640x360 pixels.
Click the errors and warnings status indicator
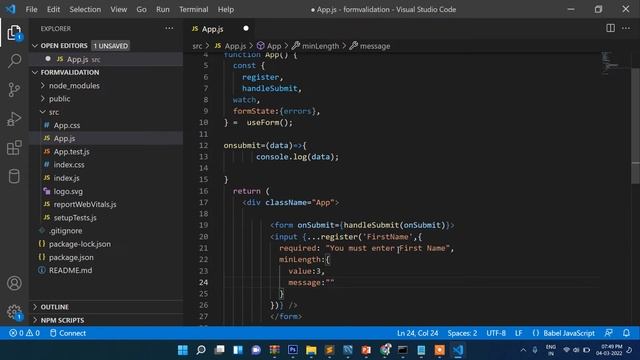[x=24, y=333]
